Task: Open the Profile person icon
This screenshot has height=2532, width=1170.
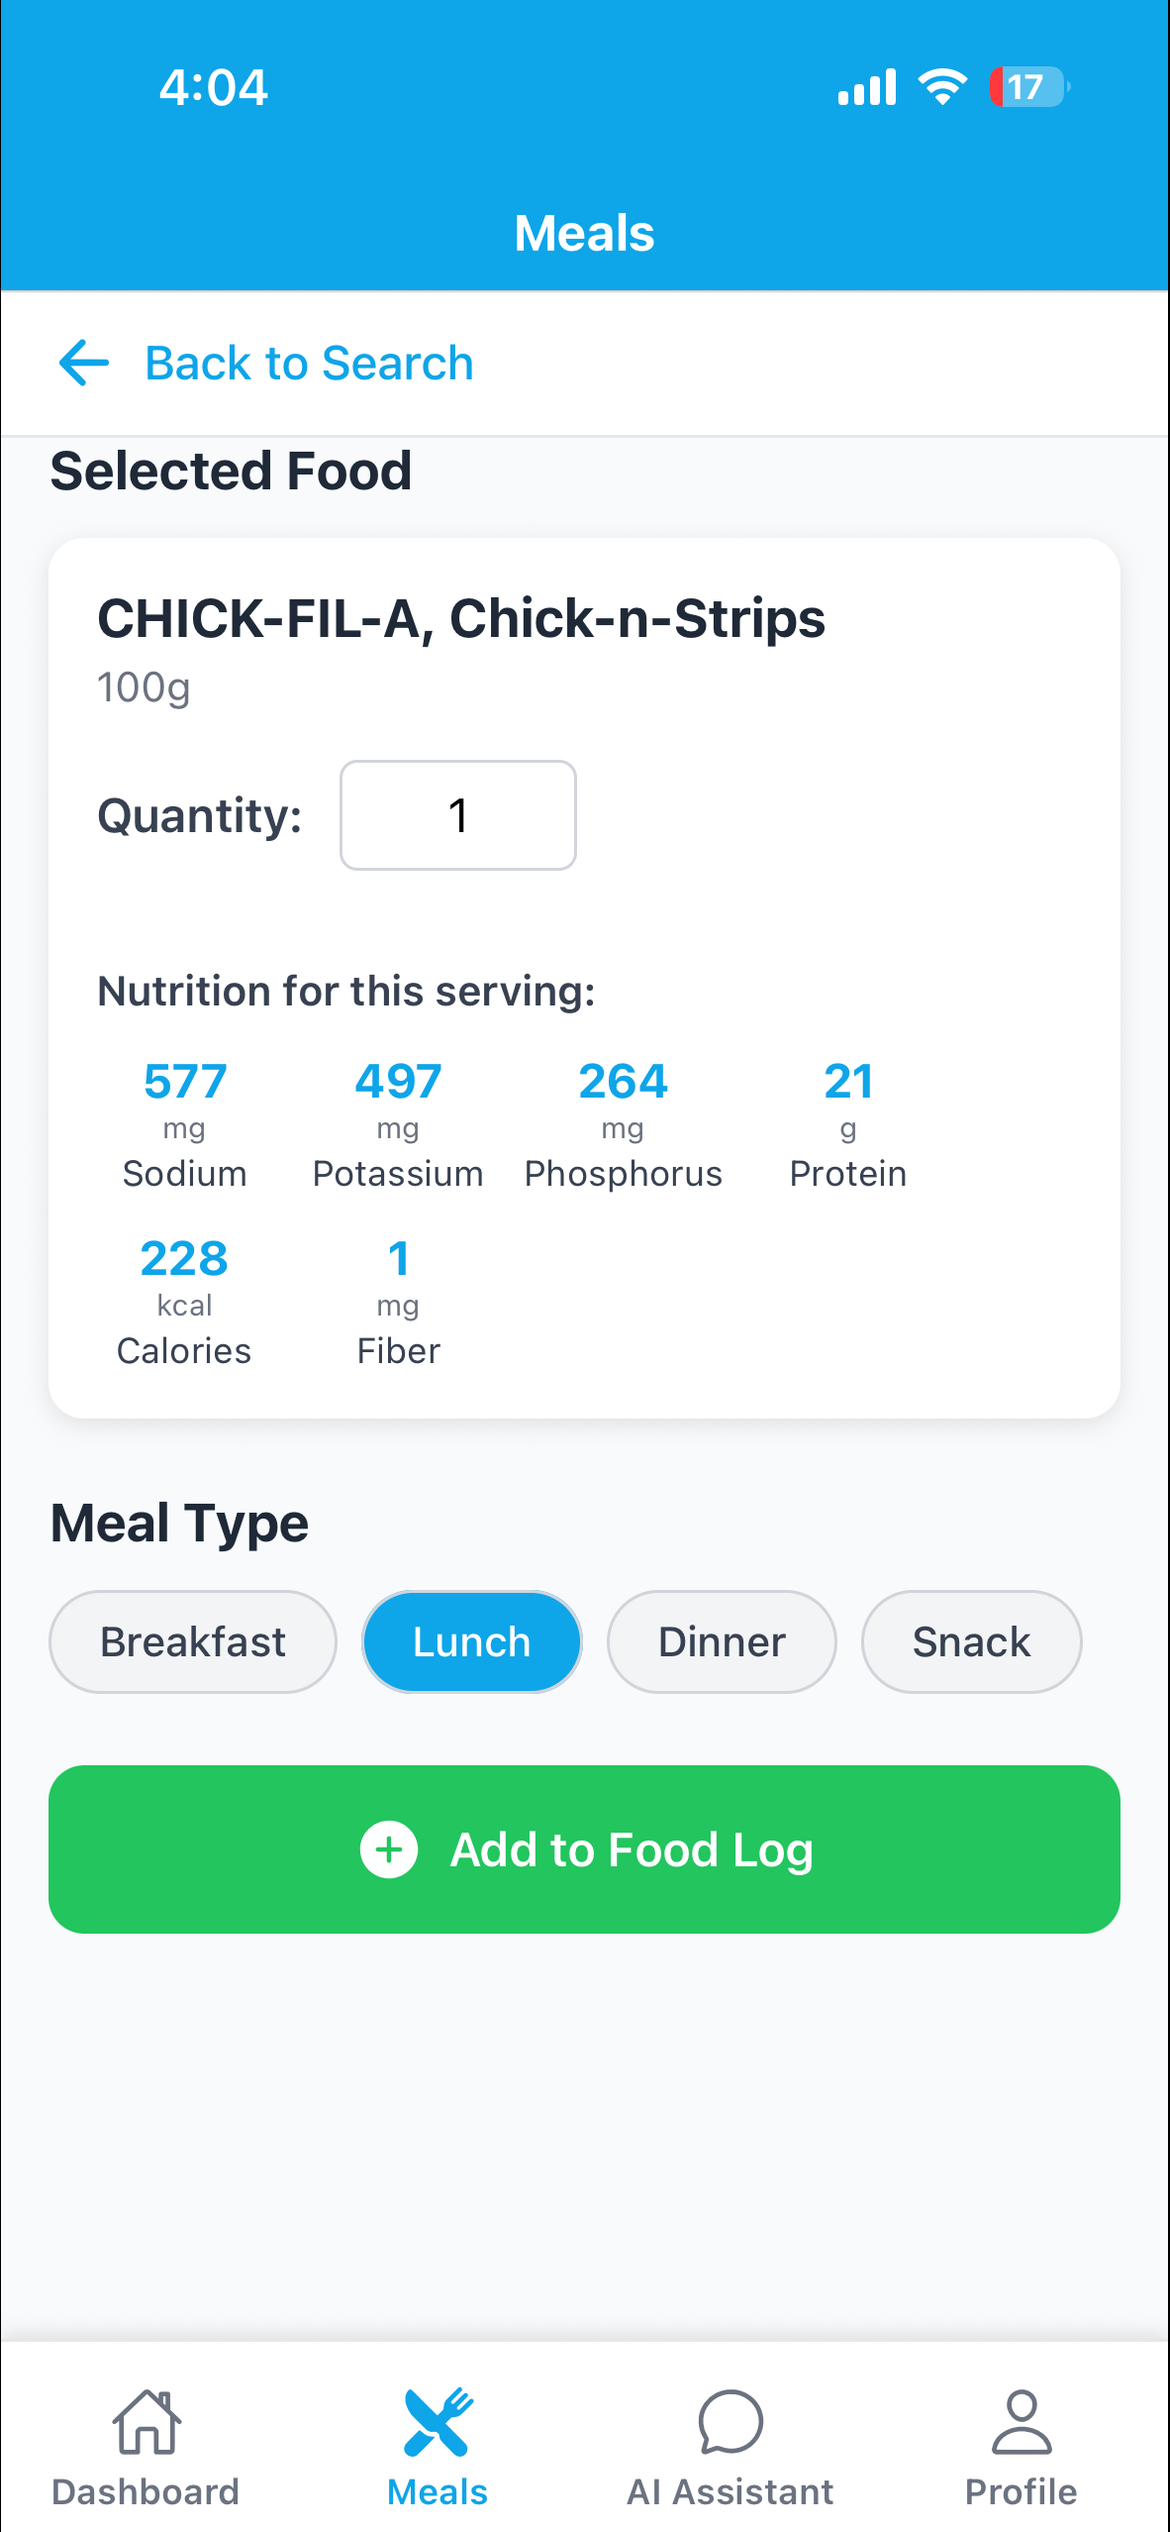Action: point(1021,2422)
